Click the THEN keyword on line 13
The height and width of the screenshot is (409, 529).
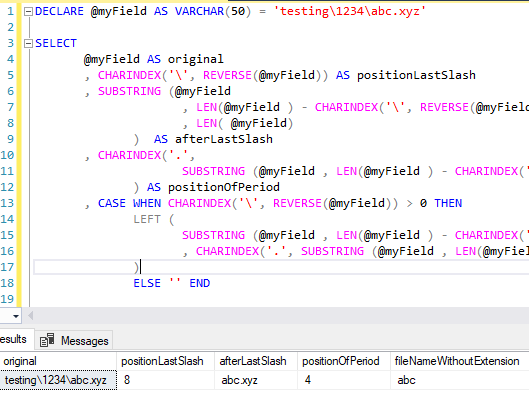coord(448,203)
